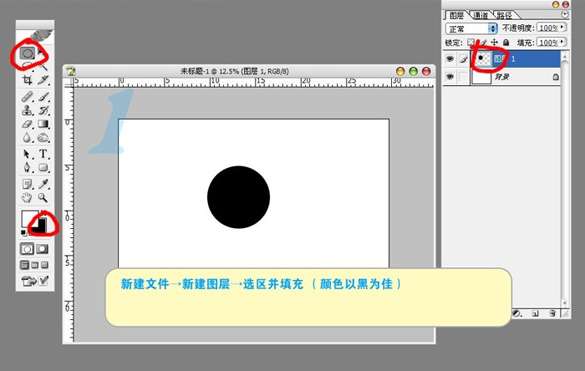Select the Zoom magnifier tool
Viewport: 585px width, 371px height.
point(43,197)
